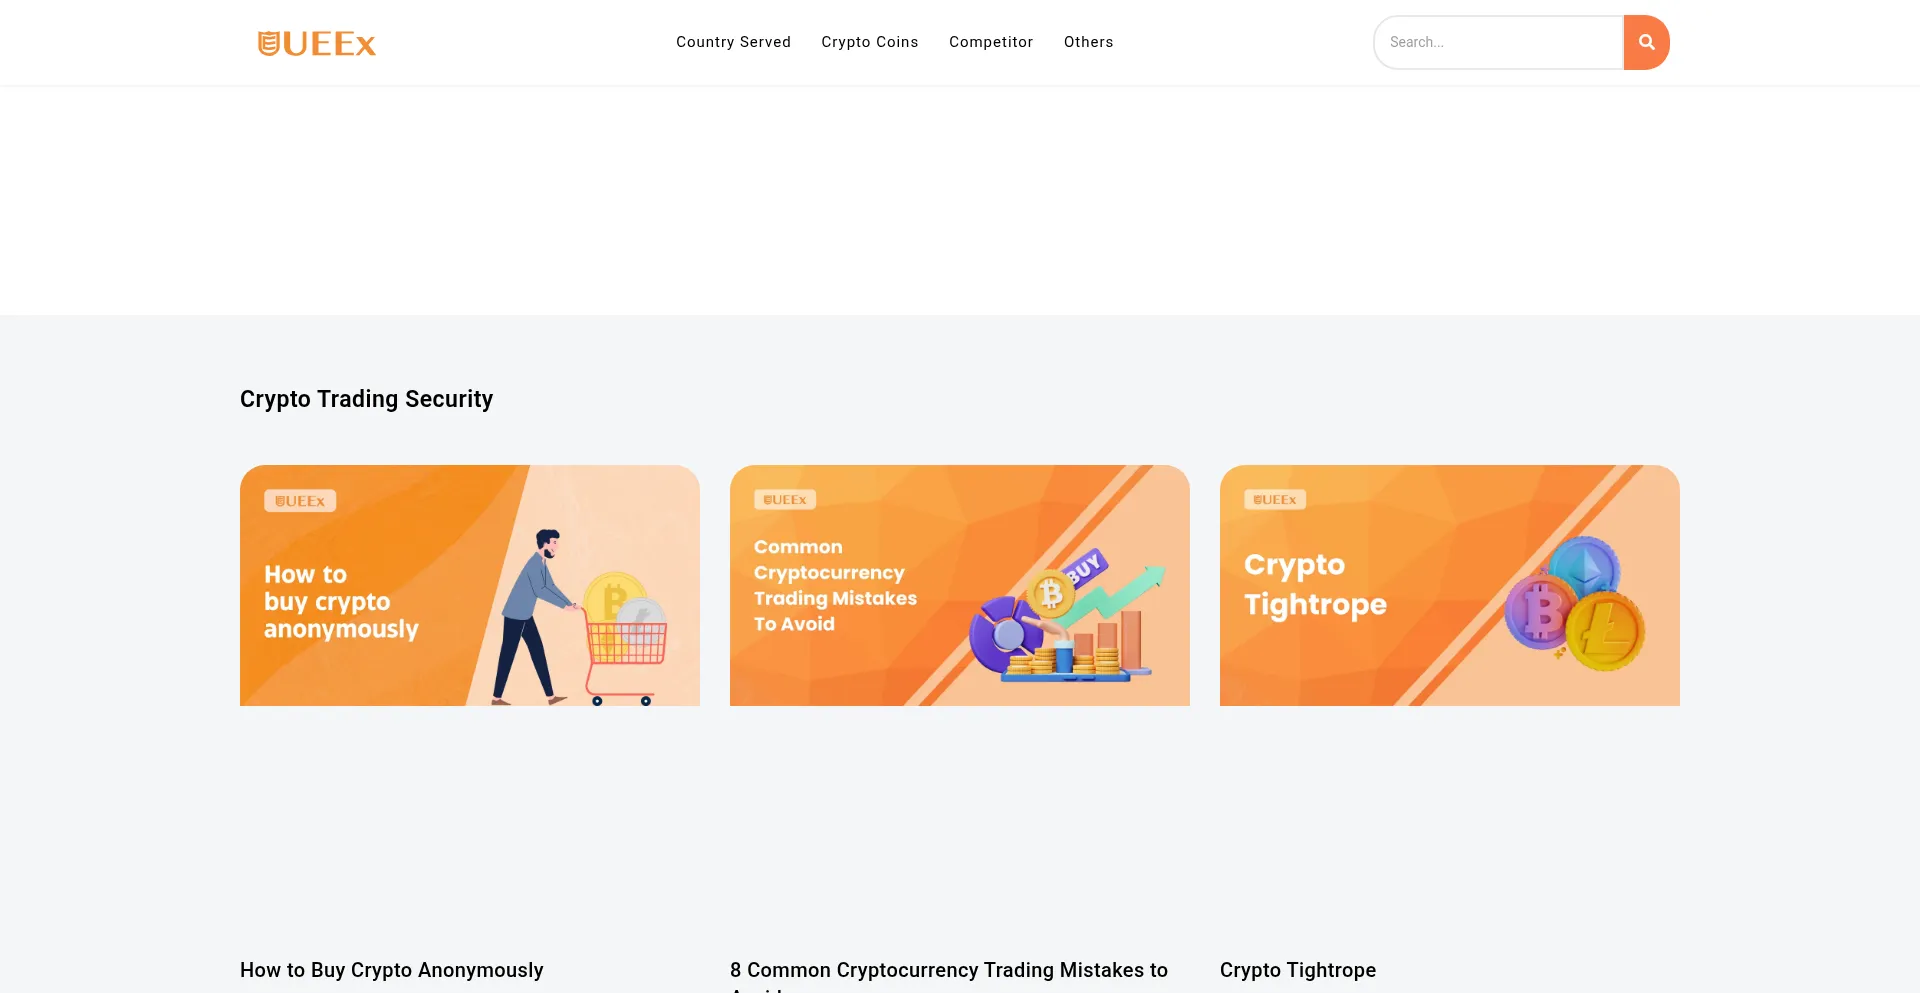Open the 'How to Buy Crypto Anonymously' title link
This screenshot has height=993, width=1920.
point(391,970)
